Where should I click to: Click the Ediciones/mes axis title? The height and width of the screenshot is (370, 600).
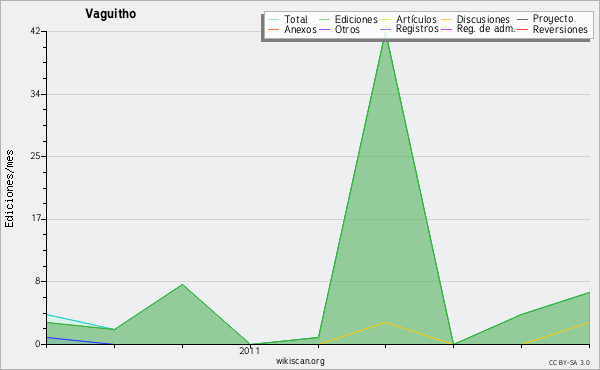[x=9, y=189]
